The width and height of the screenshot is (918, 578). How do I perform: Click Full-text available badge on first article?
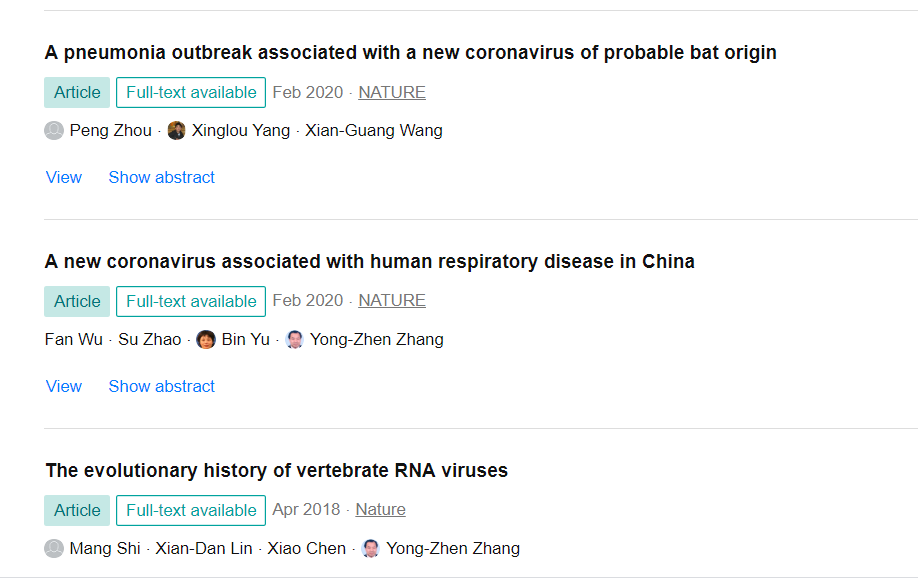191,93
